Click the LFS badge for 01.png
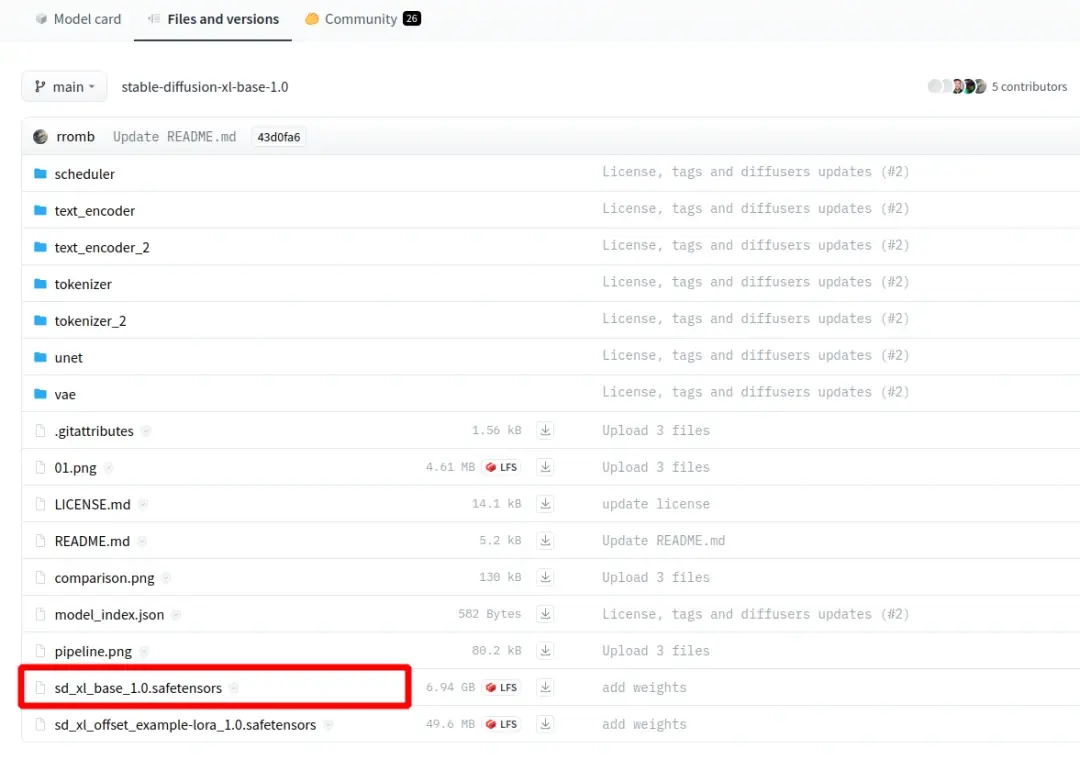 point(501,467)
